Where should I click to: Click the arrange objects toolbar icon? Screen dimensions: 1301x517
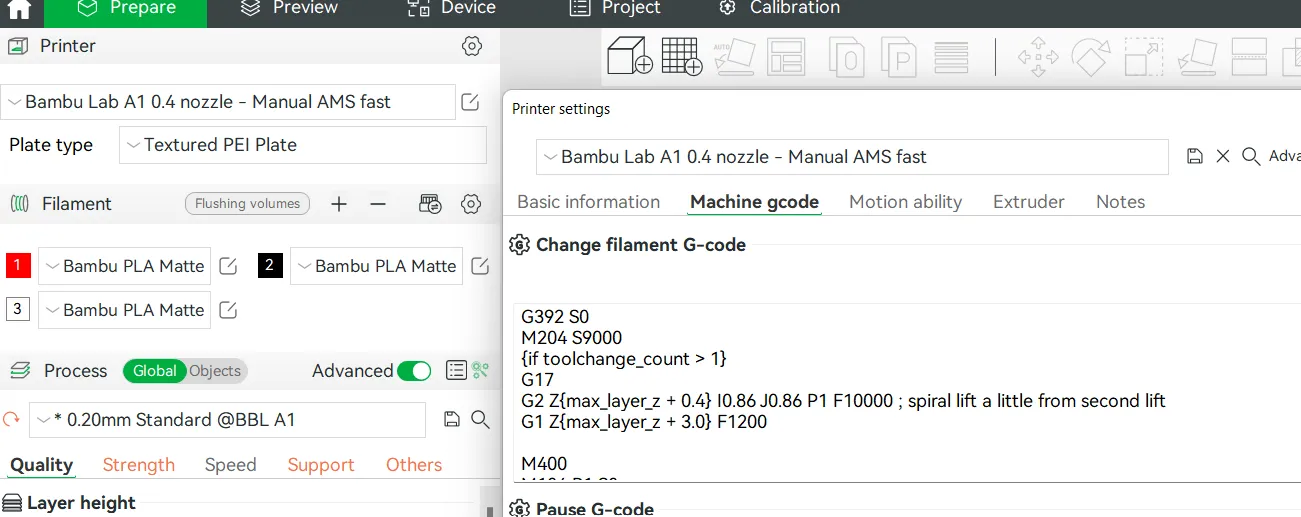click(787, 56)
